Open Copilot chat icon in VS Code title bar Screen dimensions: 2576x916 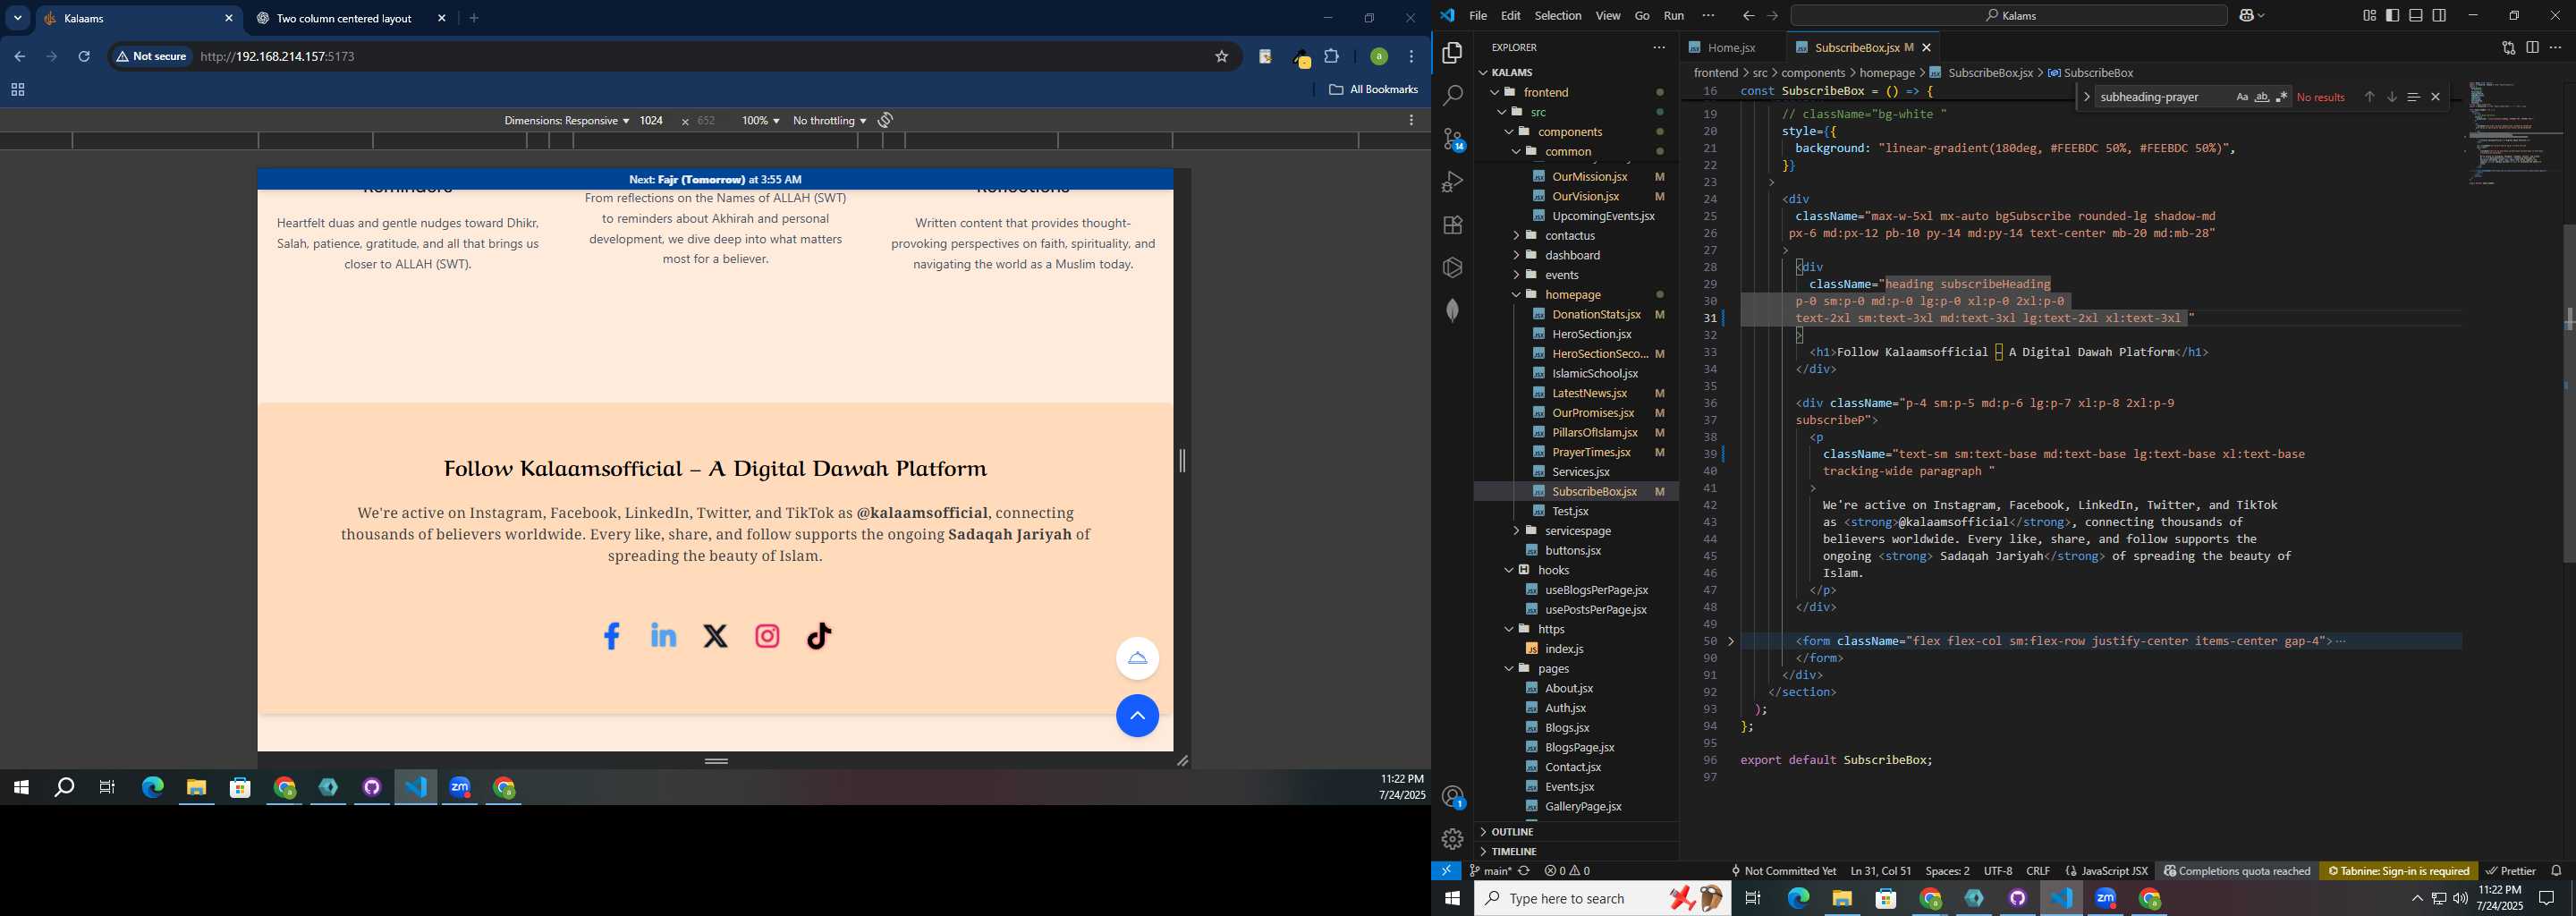[x=2246, y=16]
